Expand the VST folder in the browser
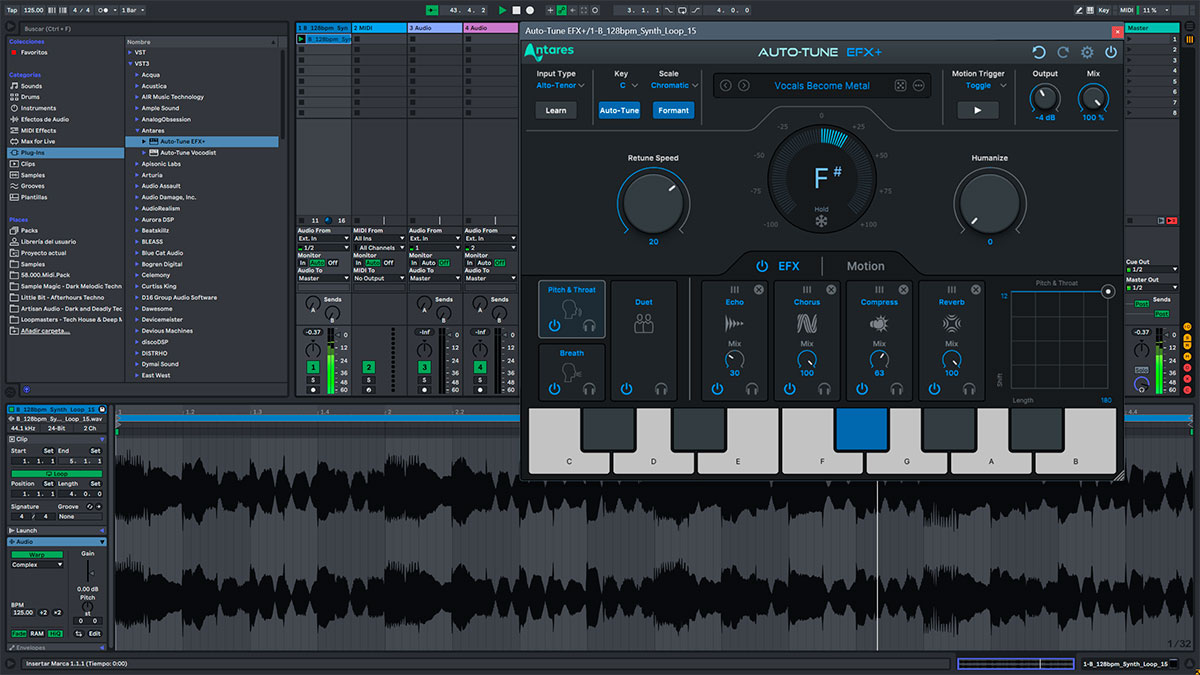1200x675 pixels. (x=131, y=53)
